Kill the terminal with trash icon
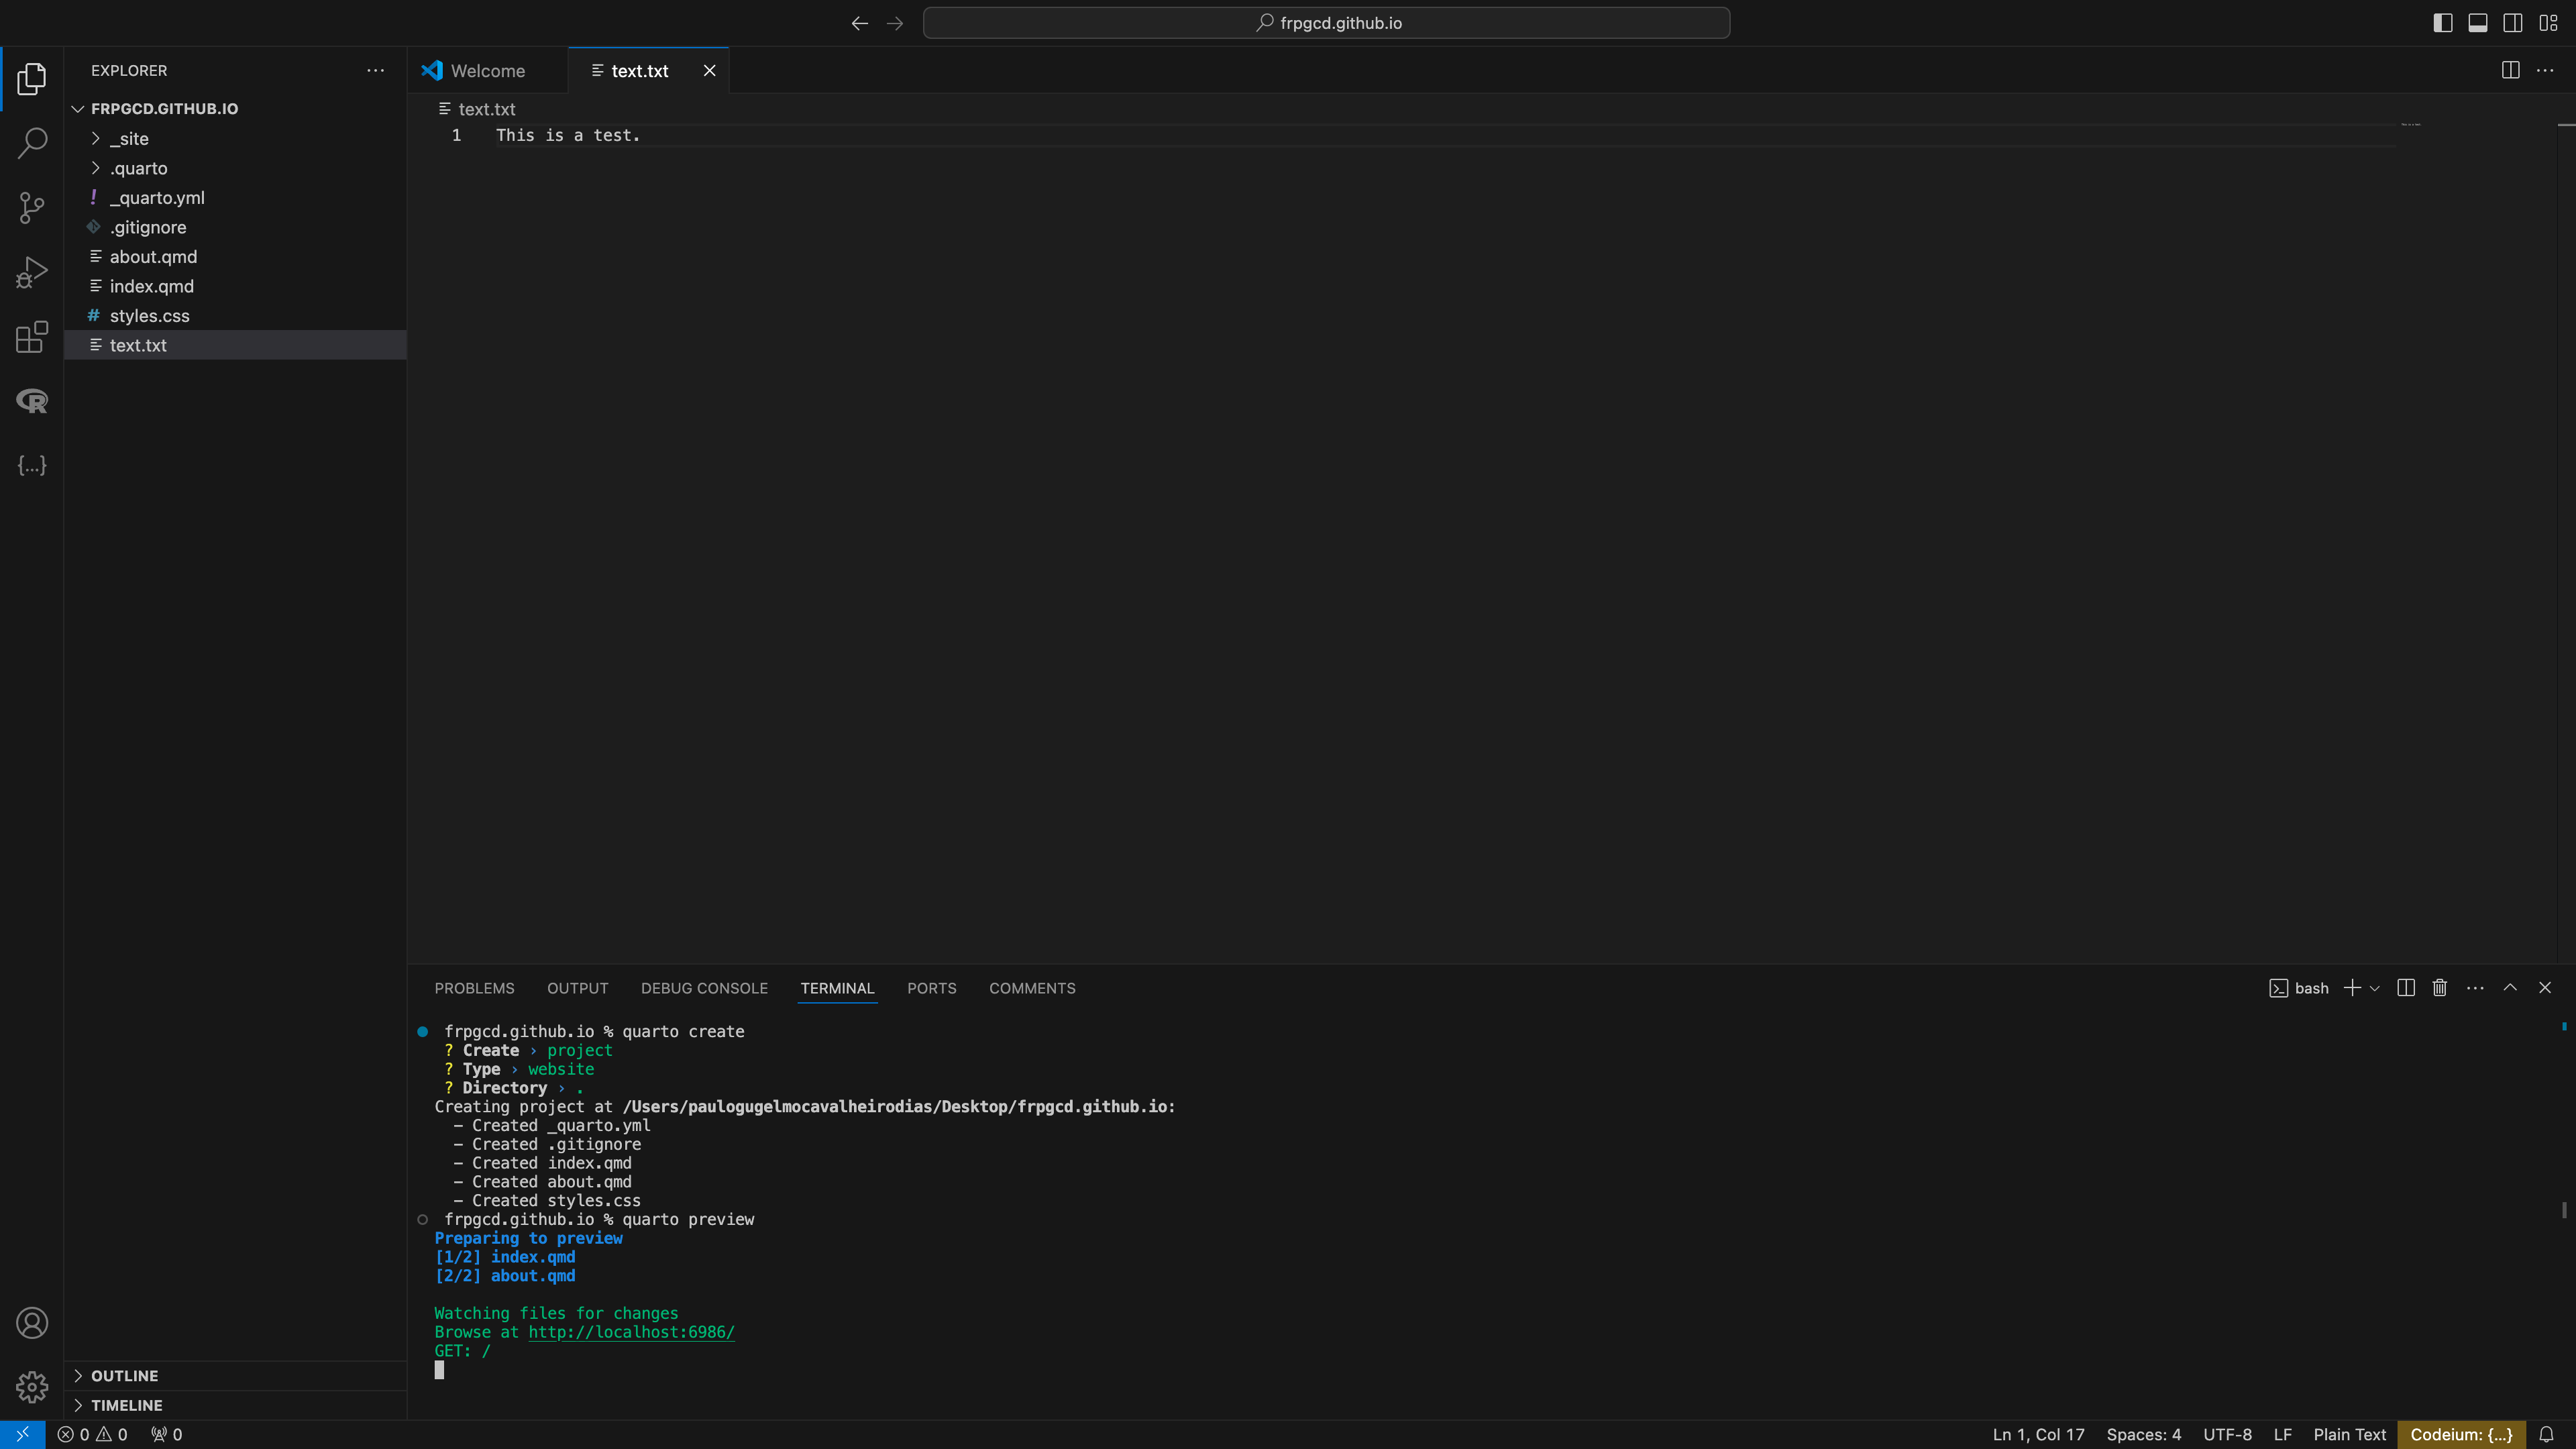Image resolution: width=2576 pixels, height=1449 pixels. point(2440,988)
